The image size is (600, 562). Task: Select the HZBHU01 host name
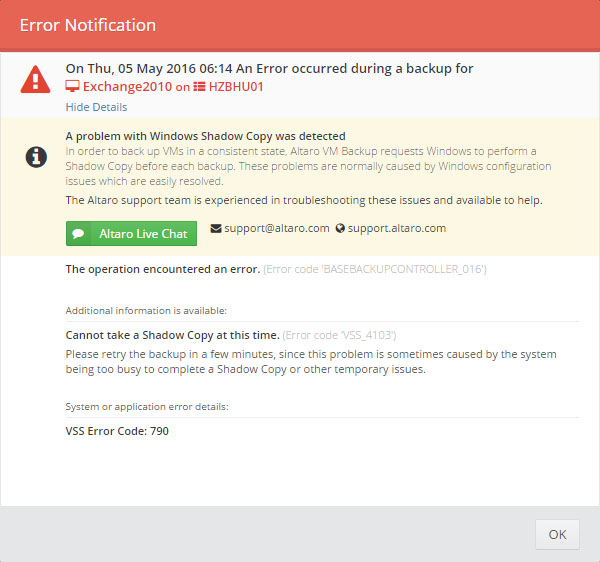tap(236, 87)
